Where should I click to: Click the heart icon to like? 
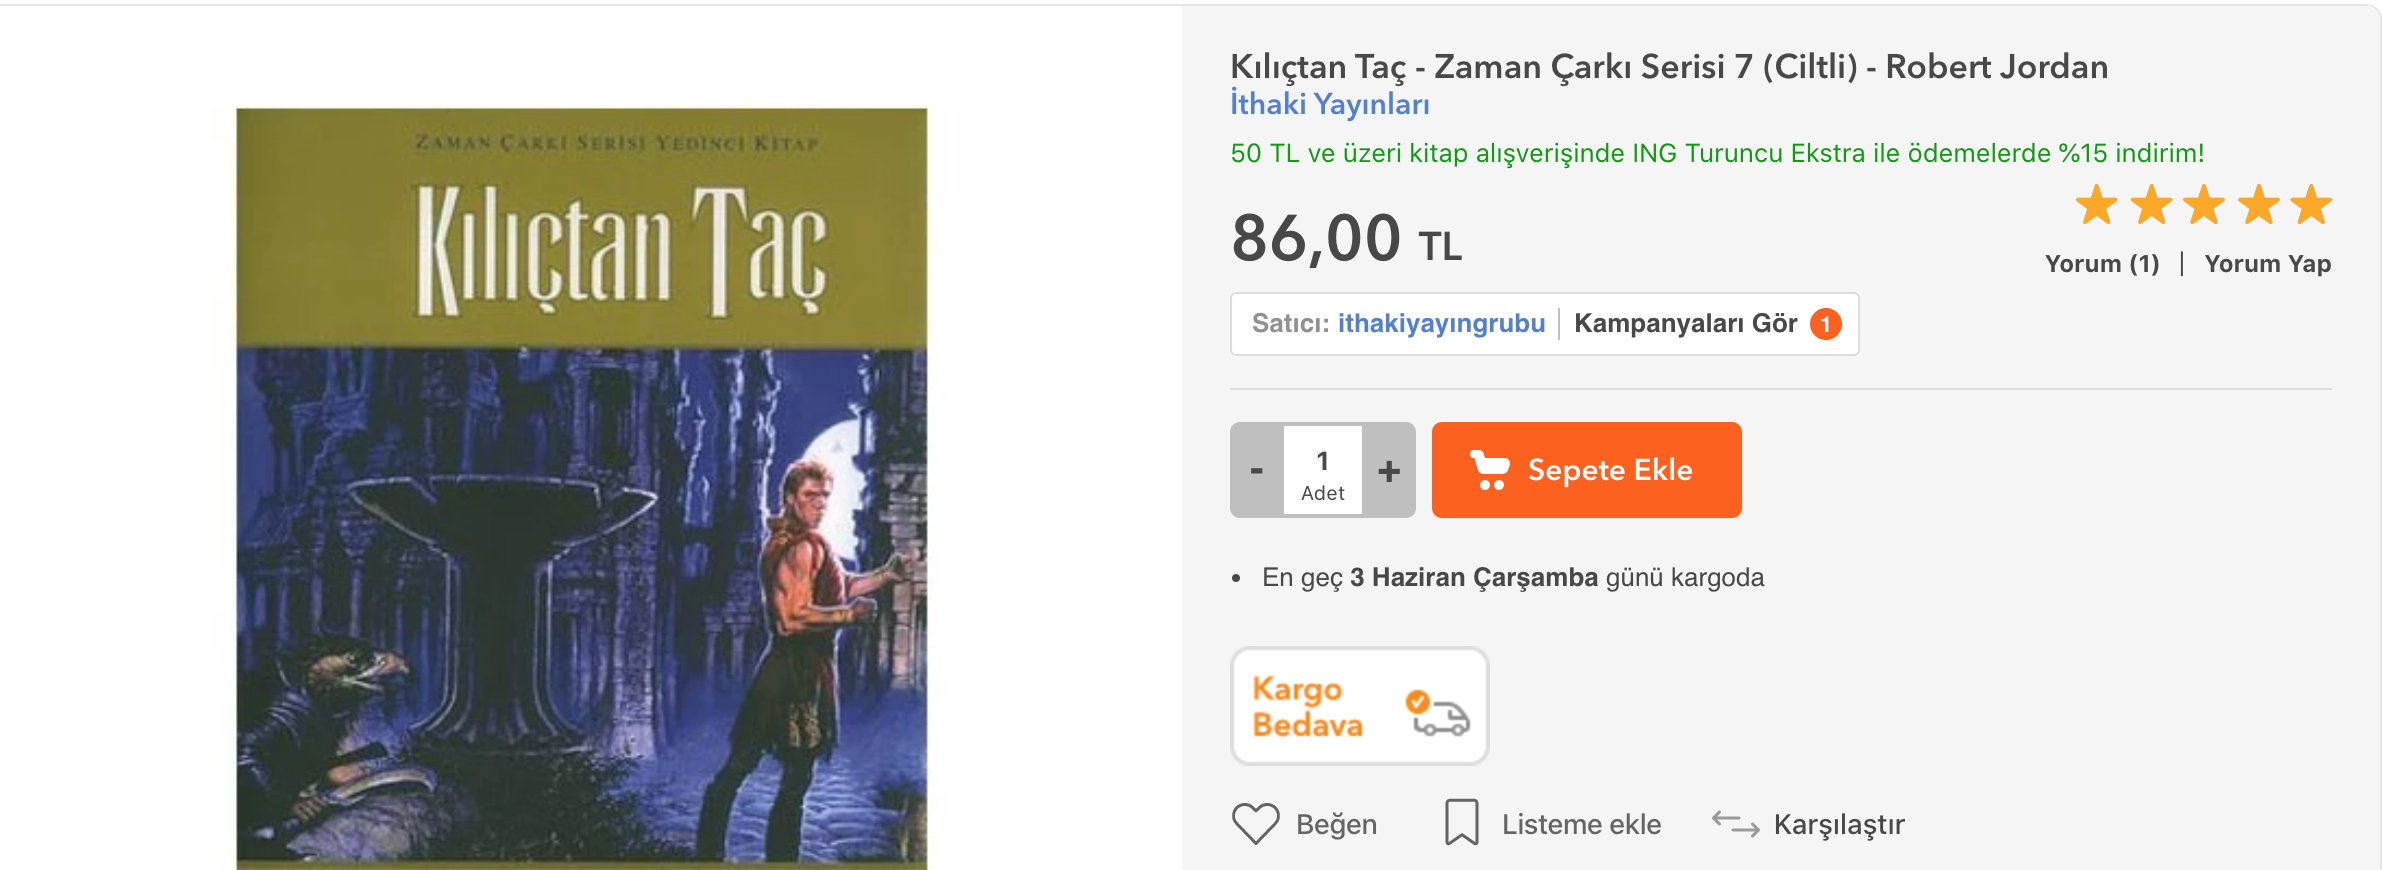pyautogui.click(x=1255, y=824)
